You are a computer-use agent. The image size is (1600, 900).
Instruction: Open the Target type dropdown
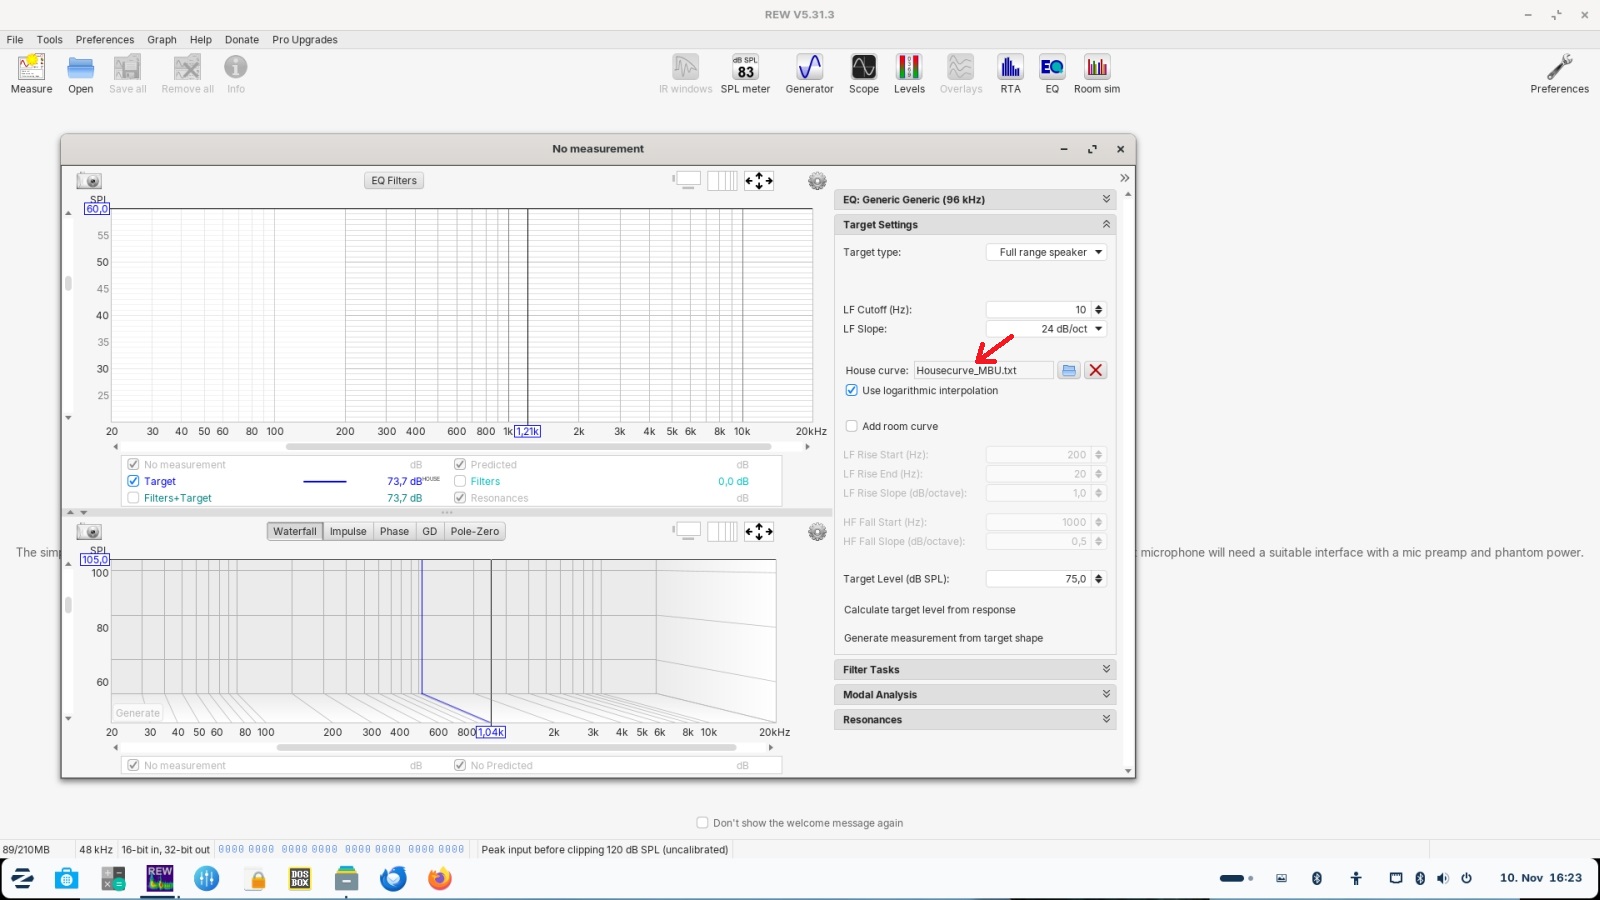tap(1046, 252)
